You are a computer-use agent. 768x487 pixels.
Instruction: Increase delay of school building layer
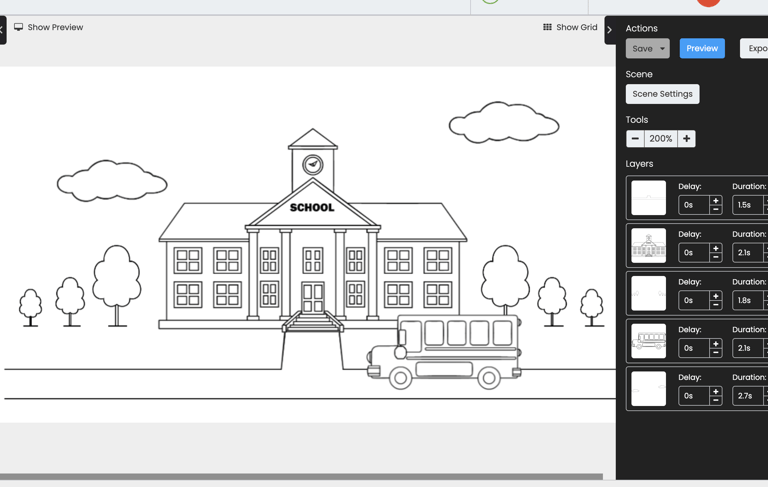click(x=716, y=248)
